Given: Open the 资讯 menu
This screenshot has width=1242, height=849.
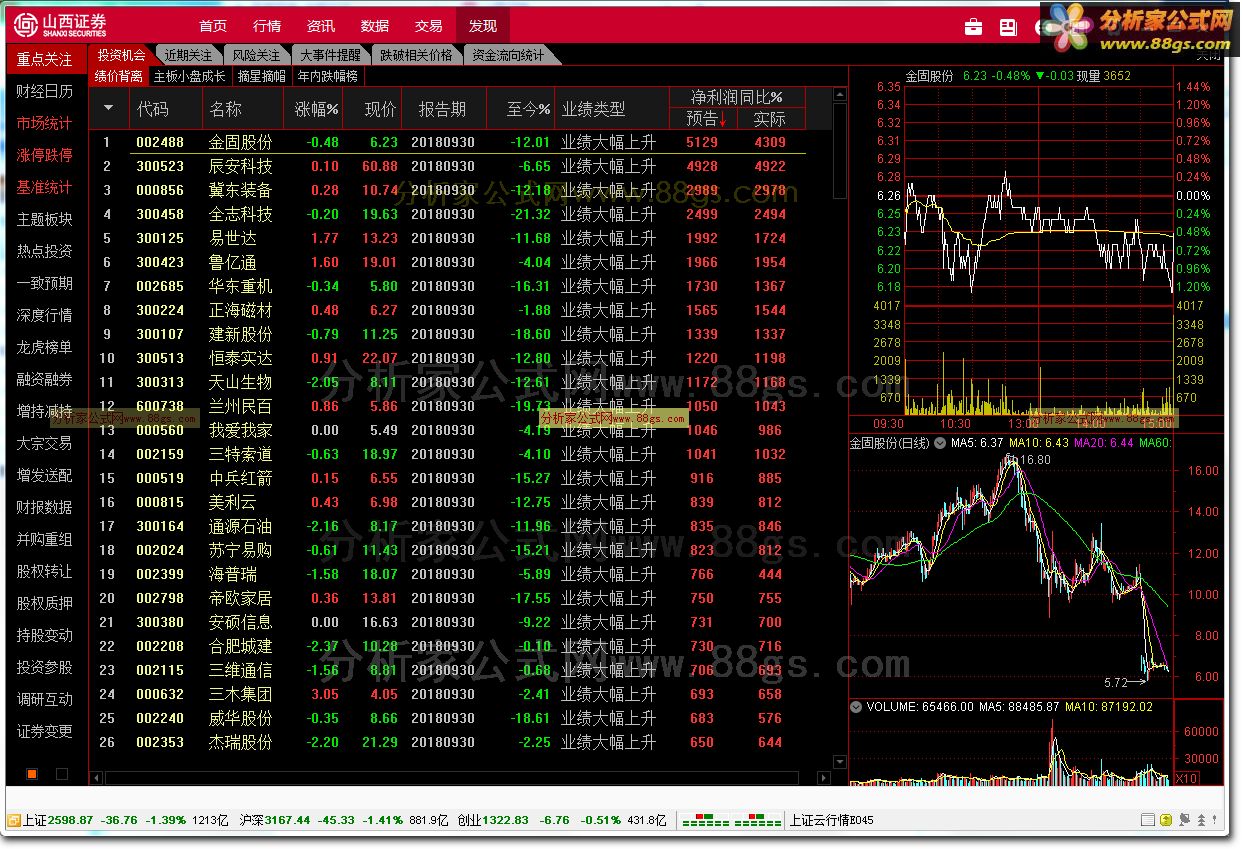Looking at the screenshot, I should pyautogui.click(x=321, y=26).
